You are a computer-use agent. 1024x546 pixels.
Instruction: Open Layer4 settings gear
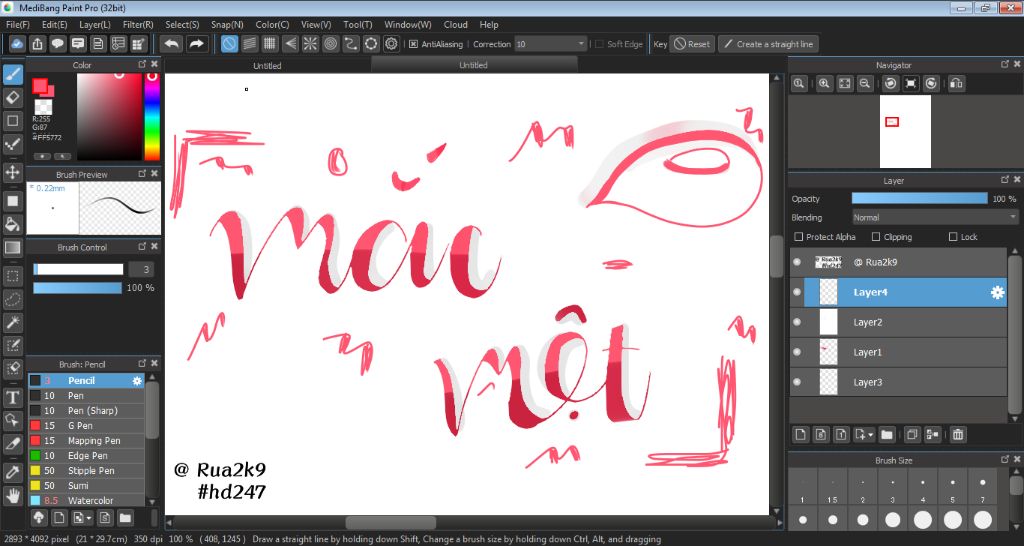997,293
